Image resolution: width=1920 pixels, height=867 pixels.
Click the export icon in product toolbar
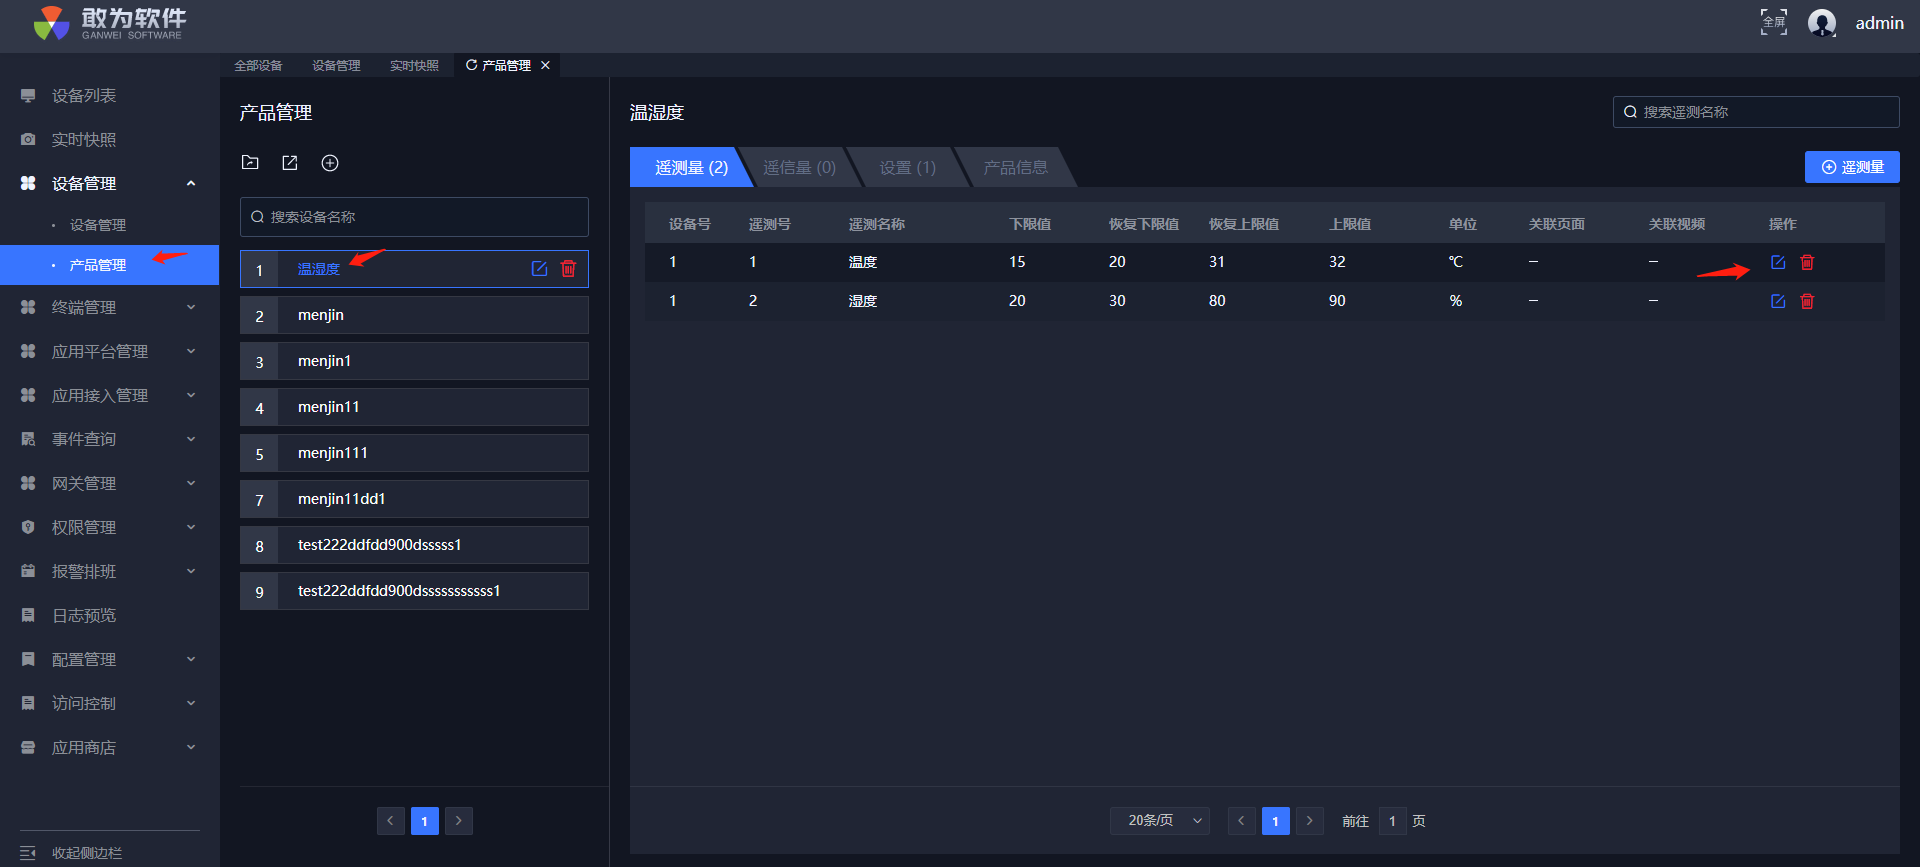click(290, 163)
